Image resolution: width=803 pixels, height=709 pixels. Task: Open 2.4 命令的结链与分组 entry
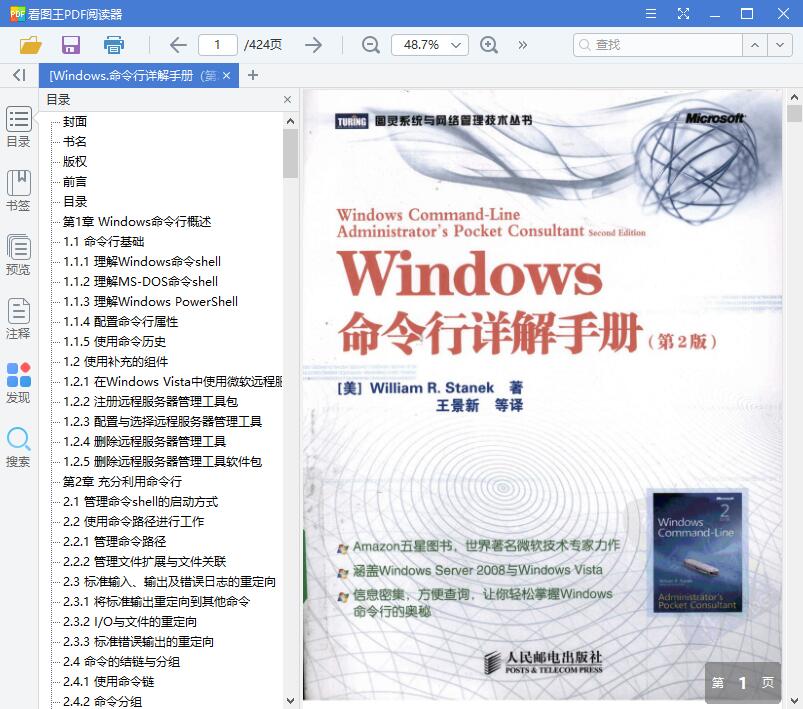point(121,661)
